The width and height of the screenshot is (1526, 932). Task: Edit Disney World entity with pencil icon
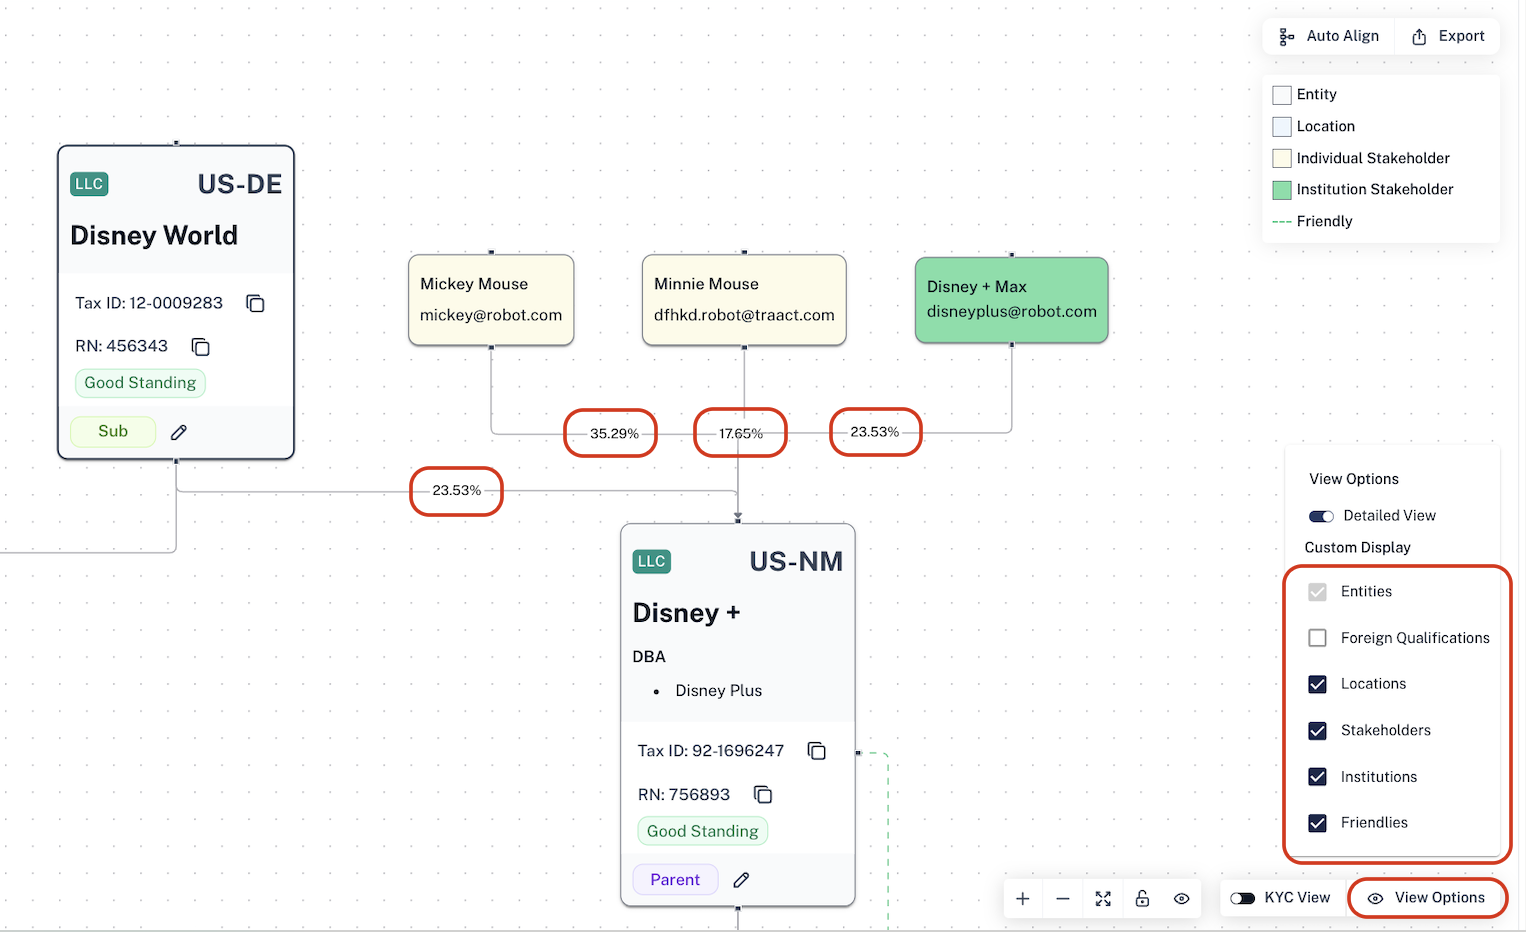coord(179,432)
